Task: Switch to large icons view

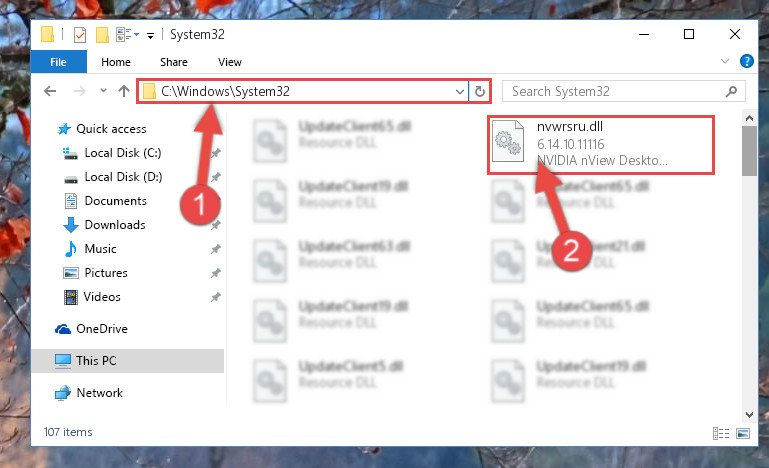Action: tap(743, 433)
